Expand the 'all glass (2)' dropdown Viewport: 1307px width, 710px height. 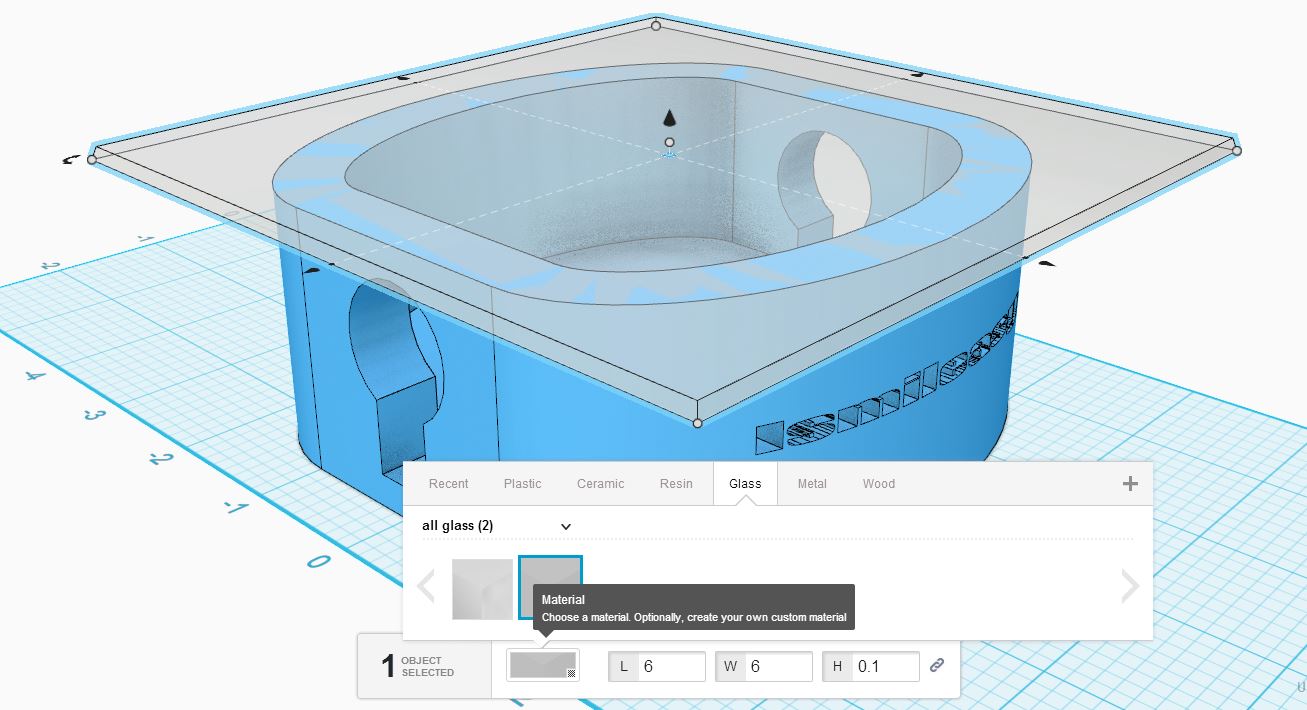click(x=496, y=526)
